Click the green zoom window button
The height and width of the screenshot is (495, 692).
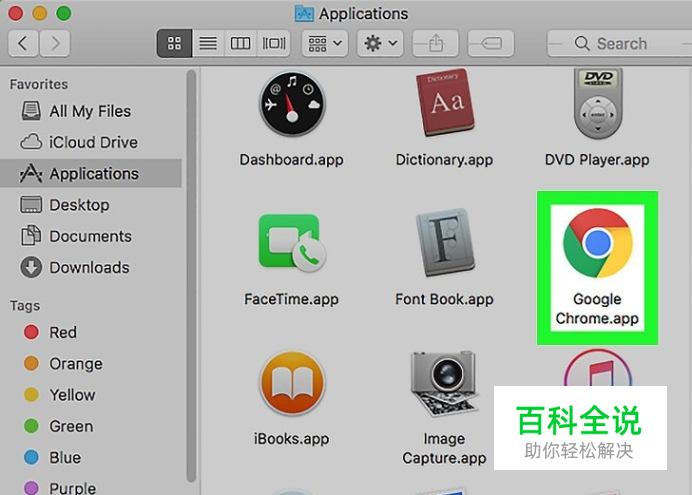click(64, 13)
